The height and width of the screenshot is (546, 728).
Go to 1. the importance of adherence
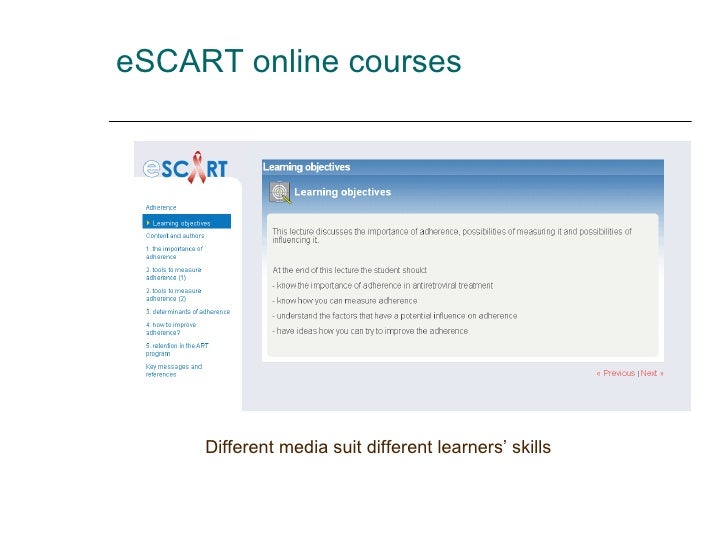coord(174,253)
